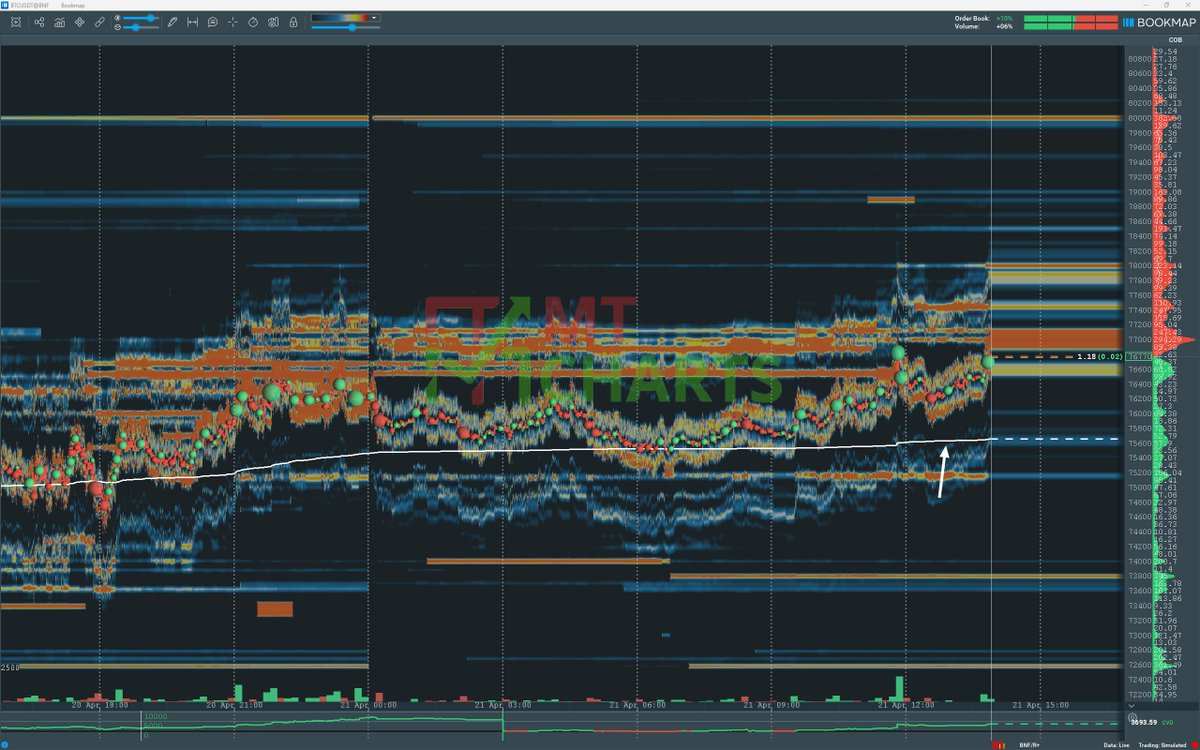Select the pencil drawing tool
Viewport: 1200px width, 750px height.
tap(172, 21)
